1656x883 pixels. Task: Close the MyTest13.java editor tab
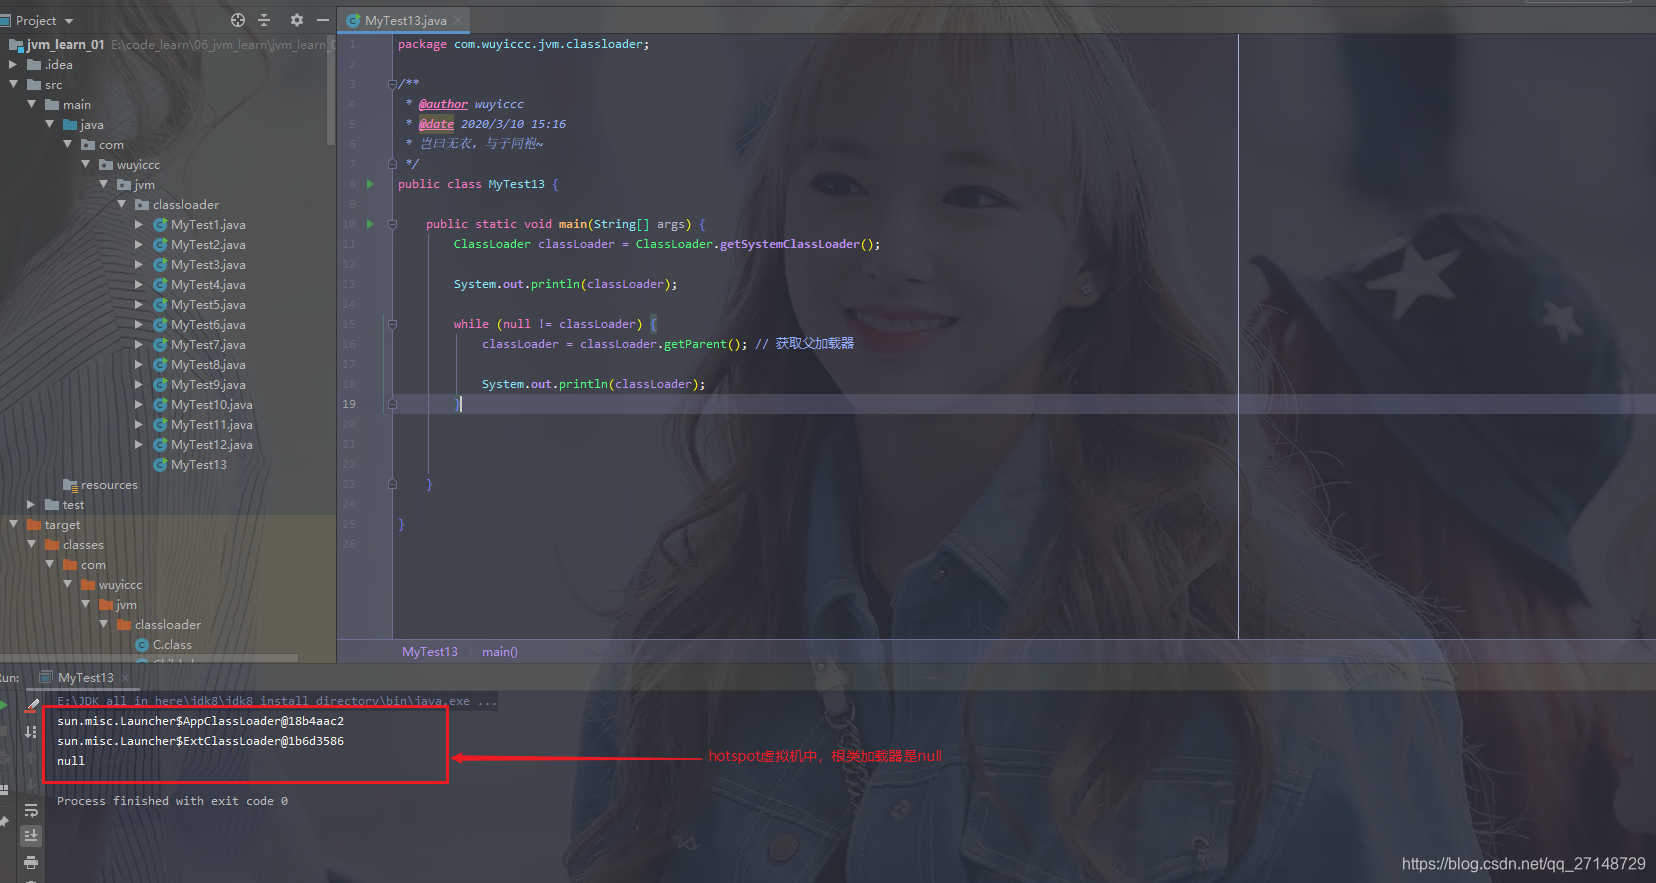pyautogui.click(x=458, y=20)
